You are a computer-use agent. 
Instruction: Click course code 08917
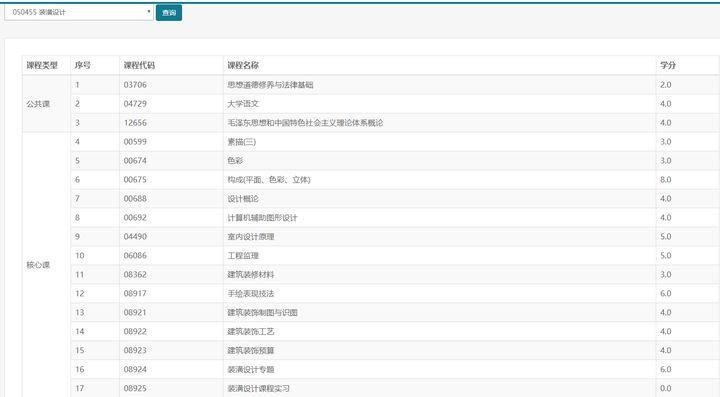point(135,293)
